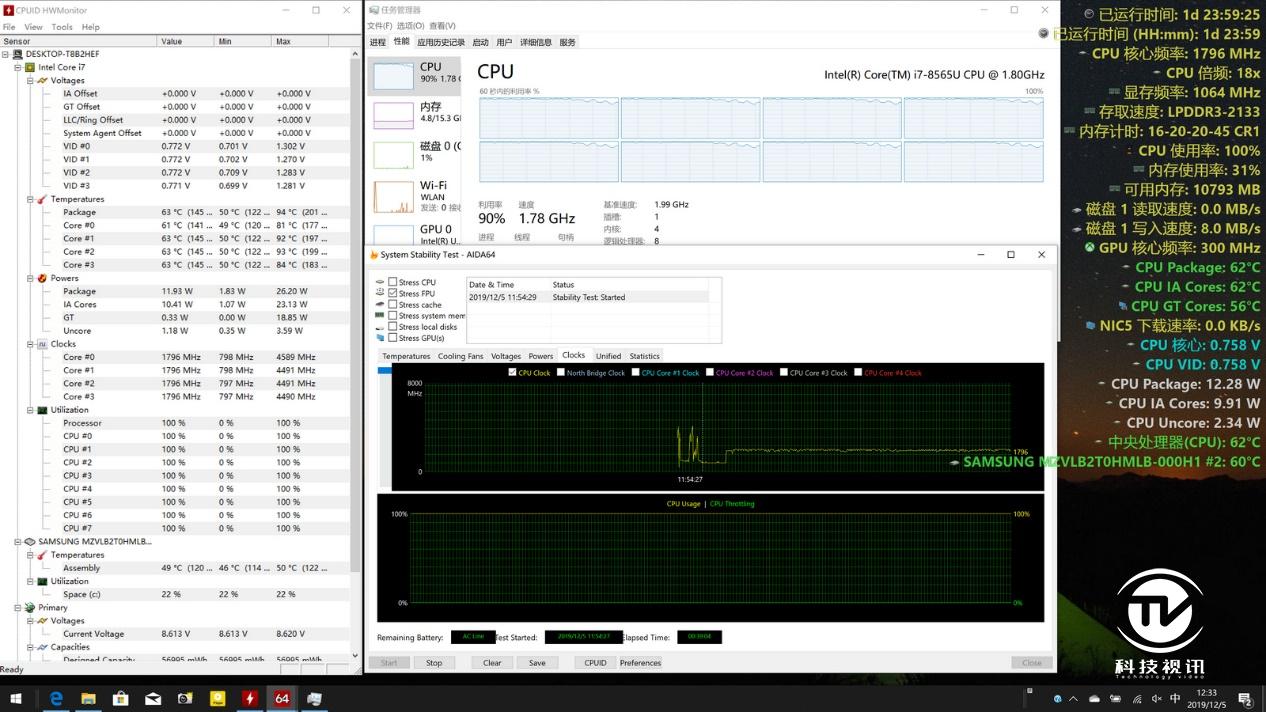Click the thermometer icon beside Temperatures under Intel Core i7

(x=43, y=199)
